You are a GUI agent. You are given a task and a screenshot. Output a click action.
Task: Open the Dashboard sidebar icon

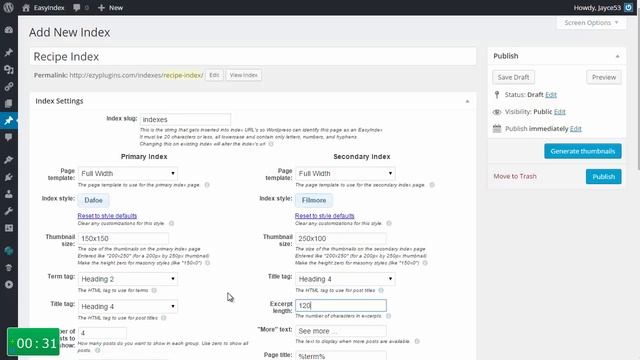click(9, 30)
